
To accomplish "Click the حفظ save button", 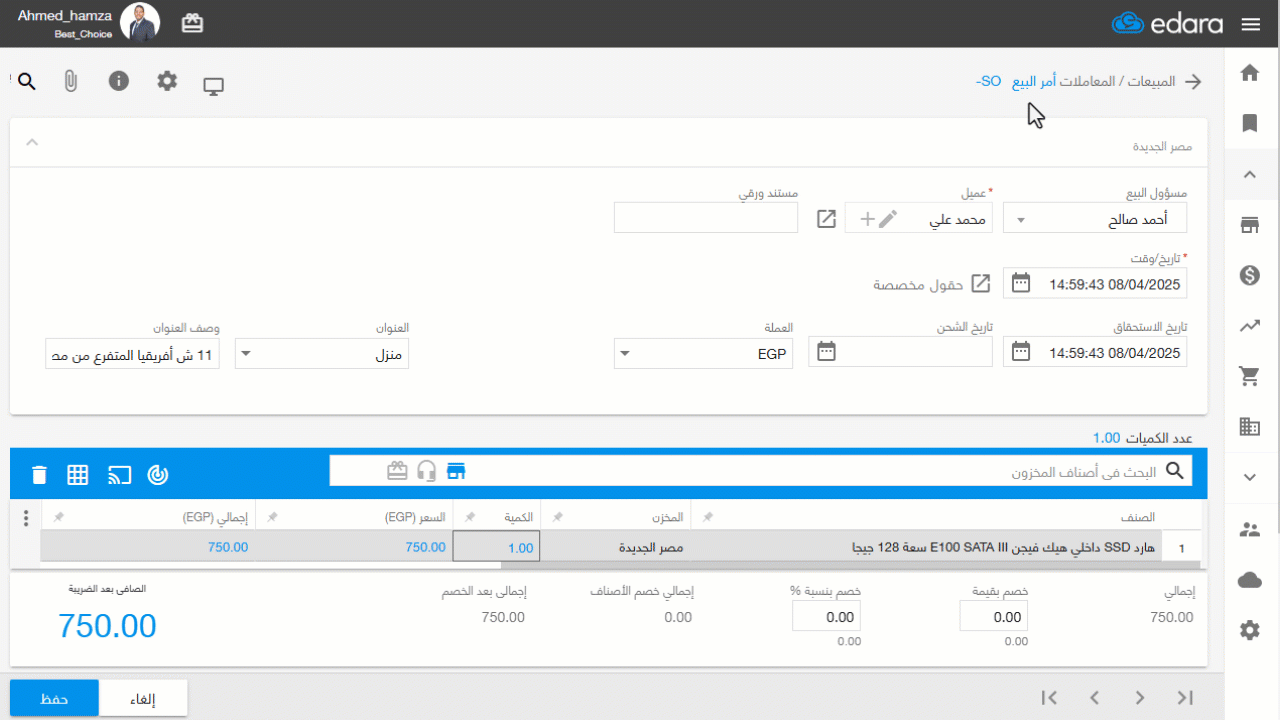I will coord(54,698).
